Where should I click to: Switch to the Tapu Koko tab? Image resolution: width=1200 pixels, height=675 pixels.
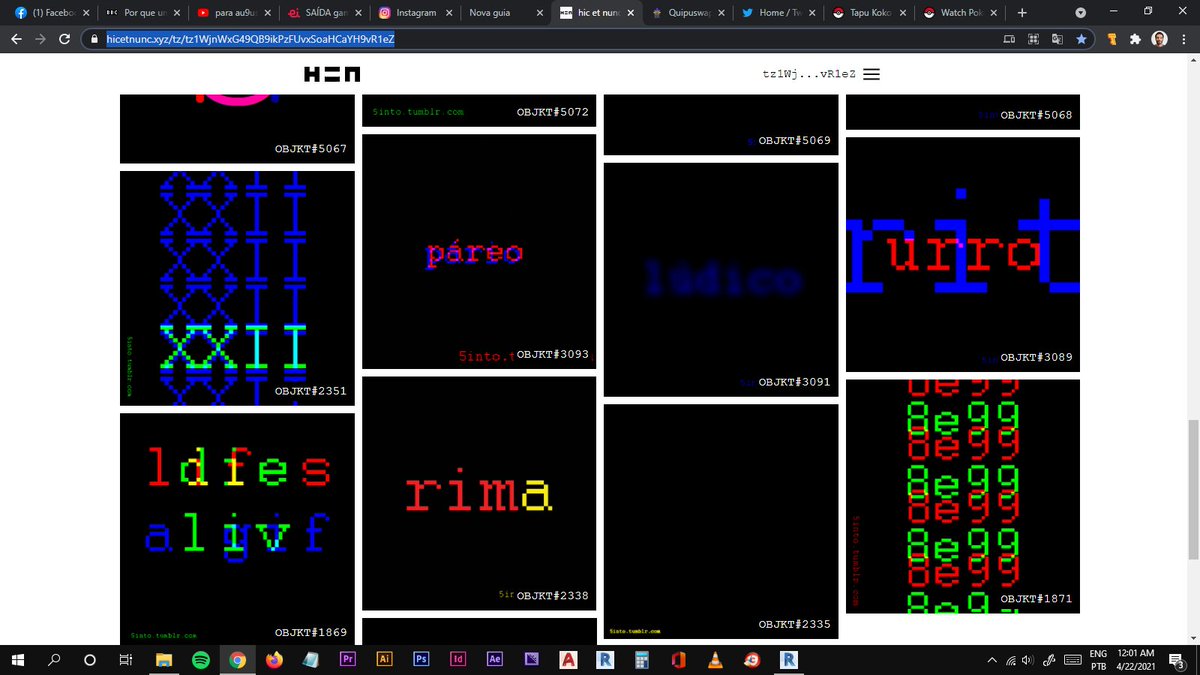868,13
